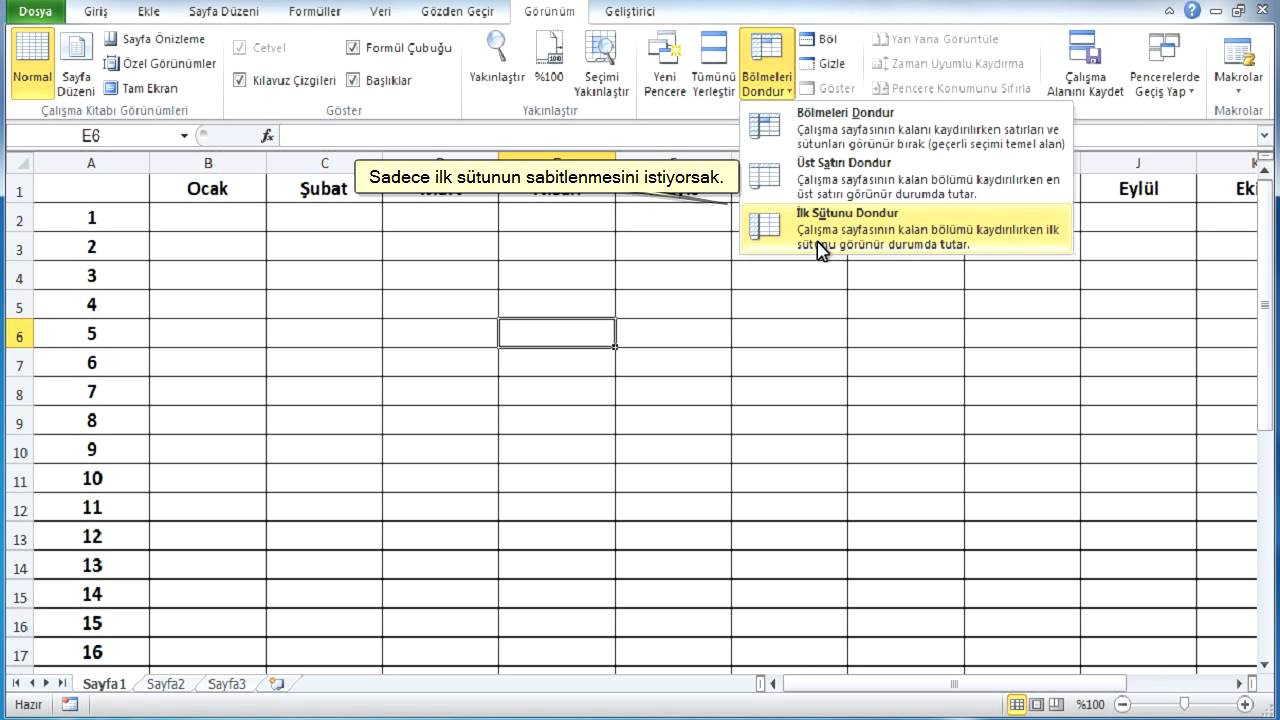1280x720 pixels.
Task: Select the Normal workbook view
Action: click(x=32, y=62)
